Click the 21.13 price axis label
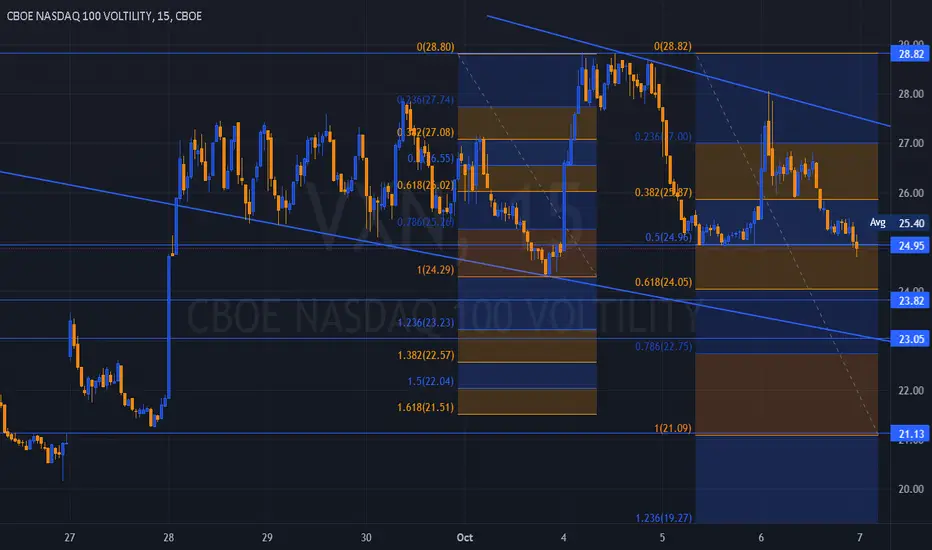 coord(911,434)
